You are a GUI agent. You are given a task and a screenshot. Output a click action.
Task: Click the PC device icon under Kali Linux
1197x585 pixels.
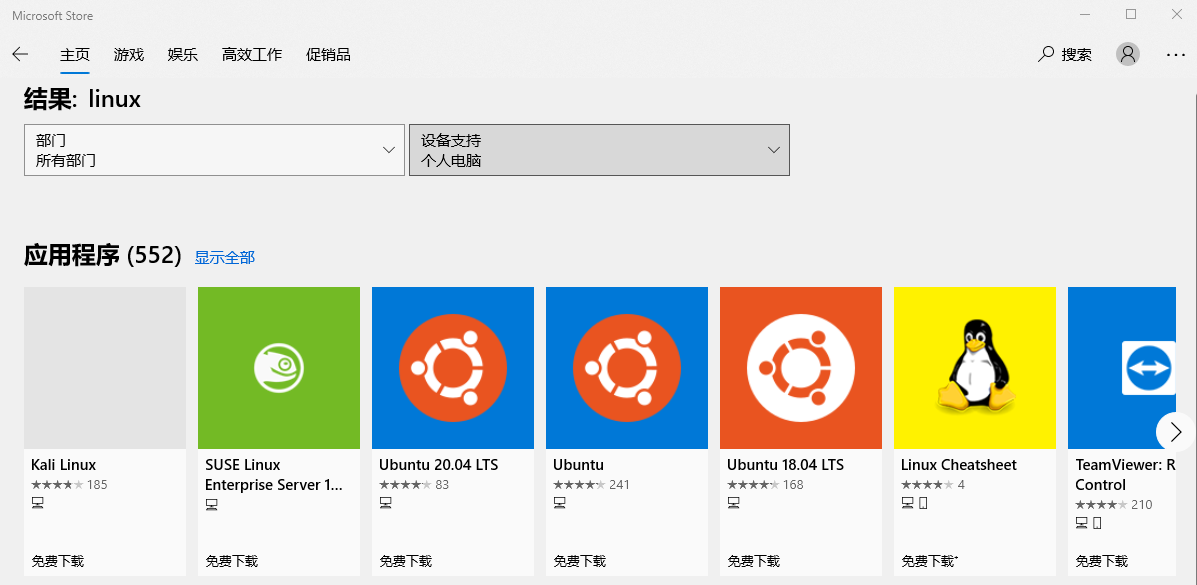click(x=37, y=503)
